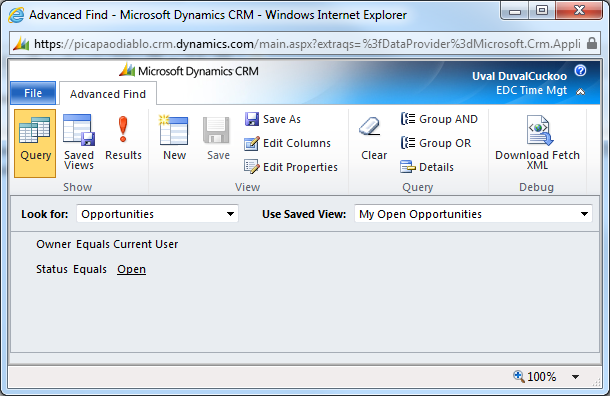Screen dimensions: 610x396
Task: Clear the query with eraser icon
Action: (x=373, y=138)
